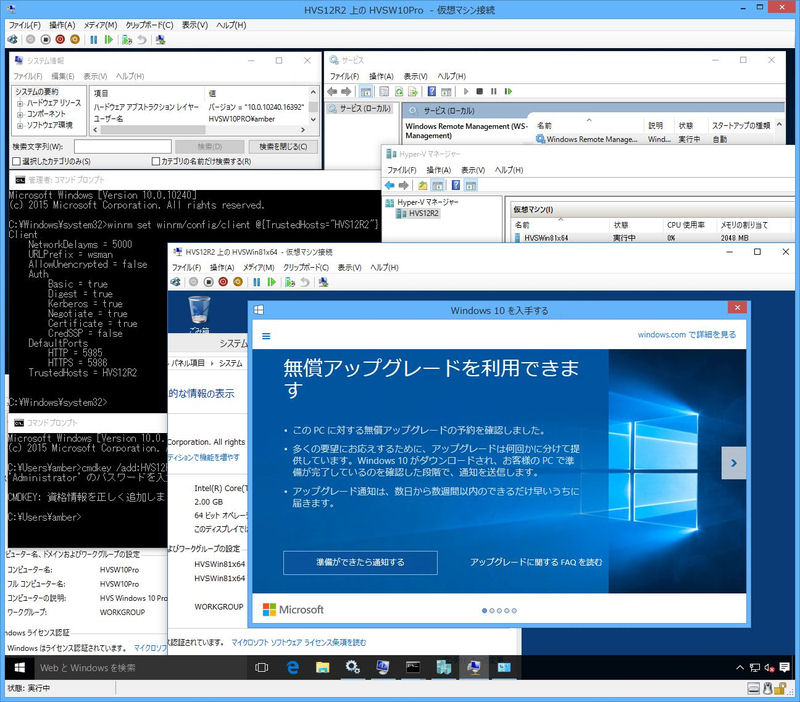
Task: Pause the HVSW10Pro virtual machine
Action: tap(93, 40)
